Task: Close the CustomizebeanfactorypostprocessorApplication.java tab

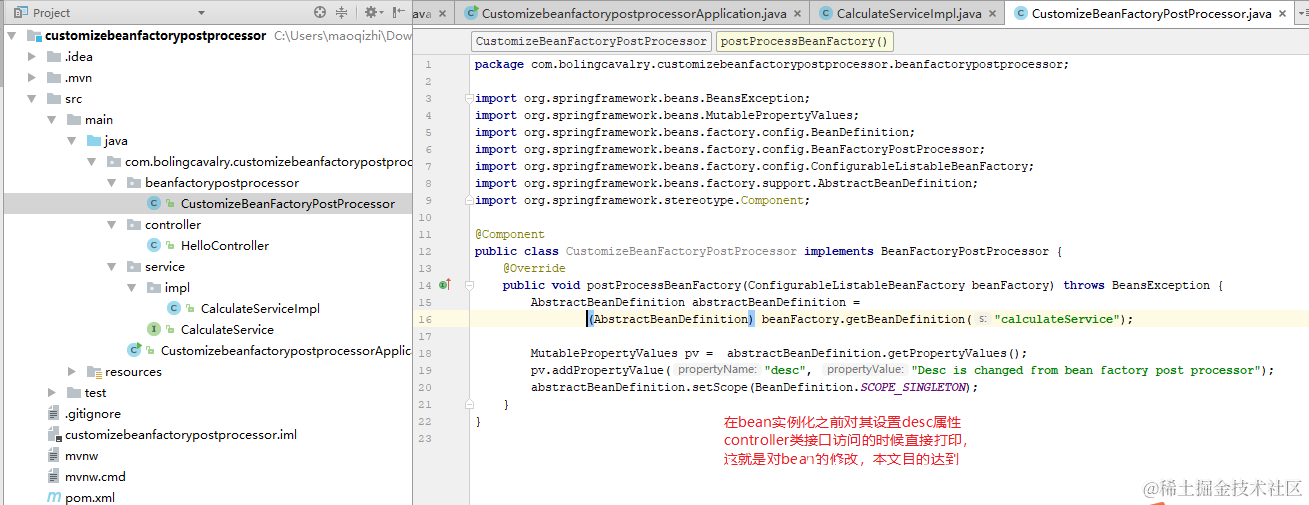Action: coord(797,13)
